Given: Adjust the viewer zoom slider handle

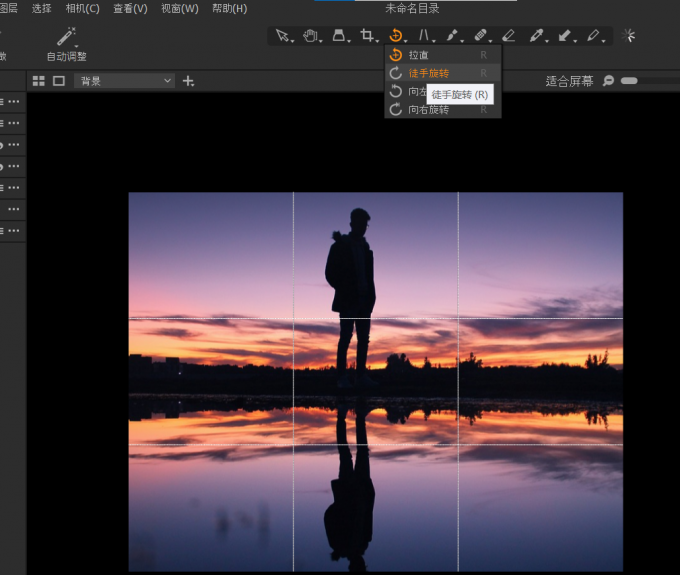Looking at the screenshot, I should (x=629, y=81).
